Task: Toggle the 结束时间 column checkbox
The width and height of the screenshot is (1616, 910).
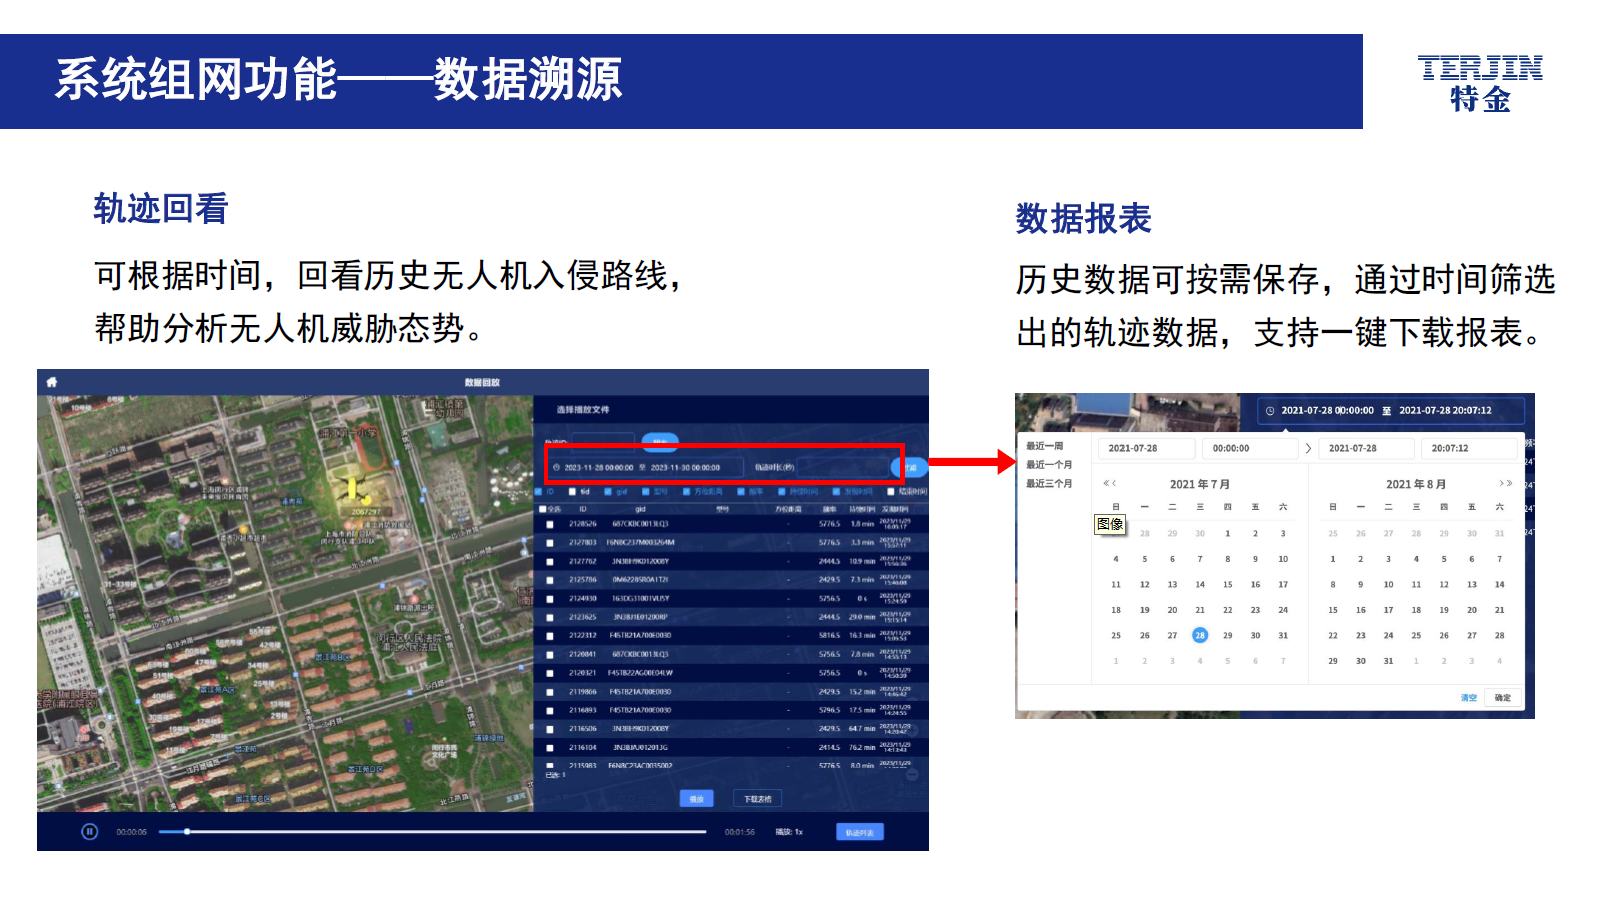Action: [x=891, y=491]
